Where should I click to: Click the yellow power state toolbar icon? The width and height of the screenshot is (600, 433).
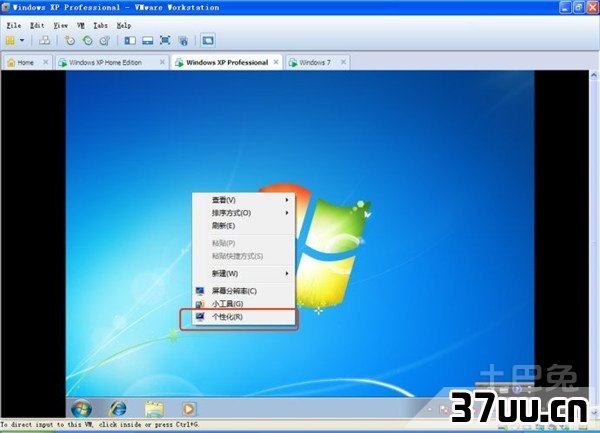[x=10, y=40]
